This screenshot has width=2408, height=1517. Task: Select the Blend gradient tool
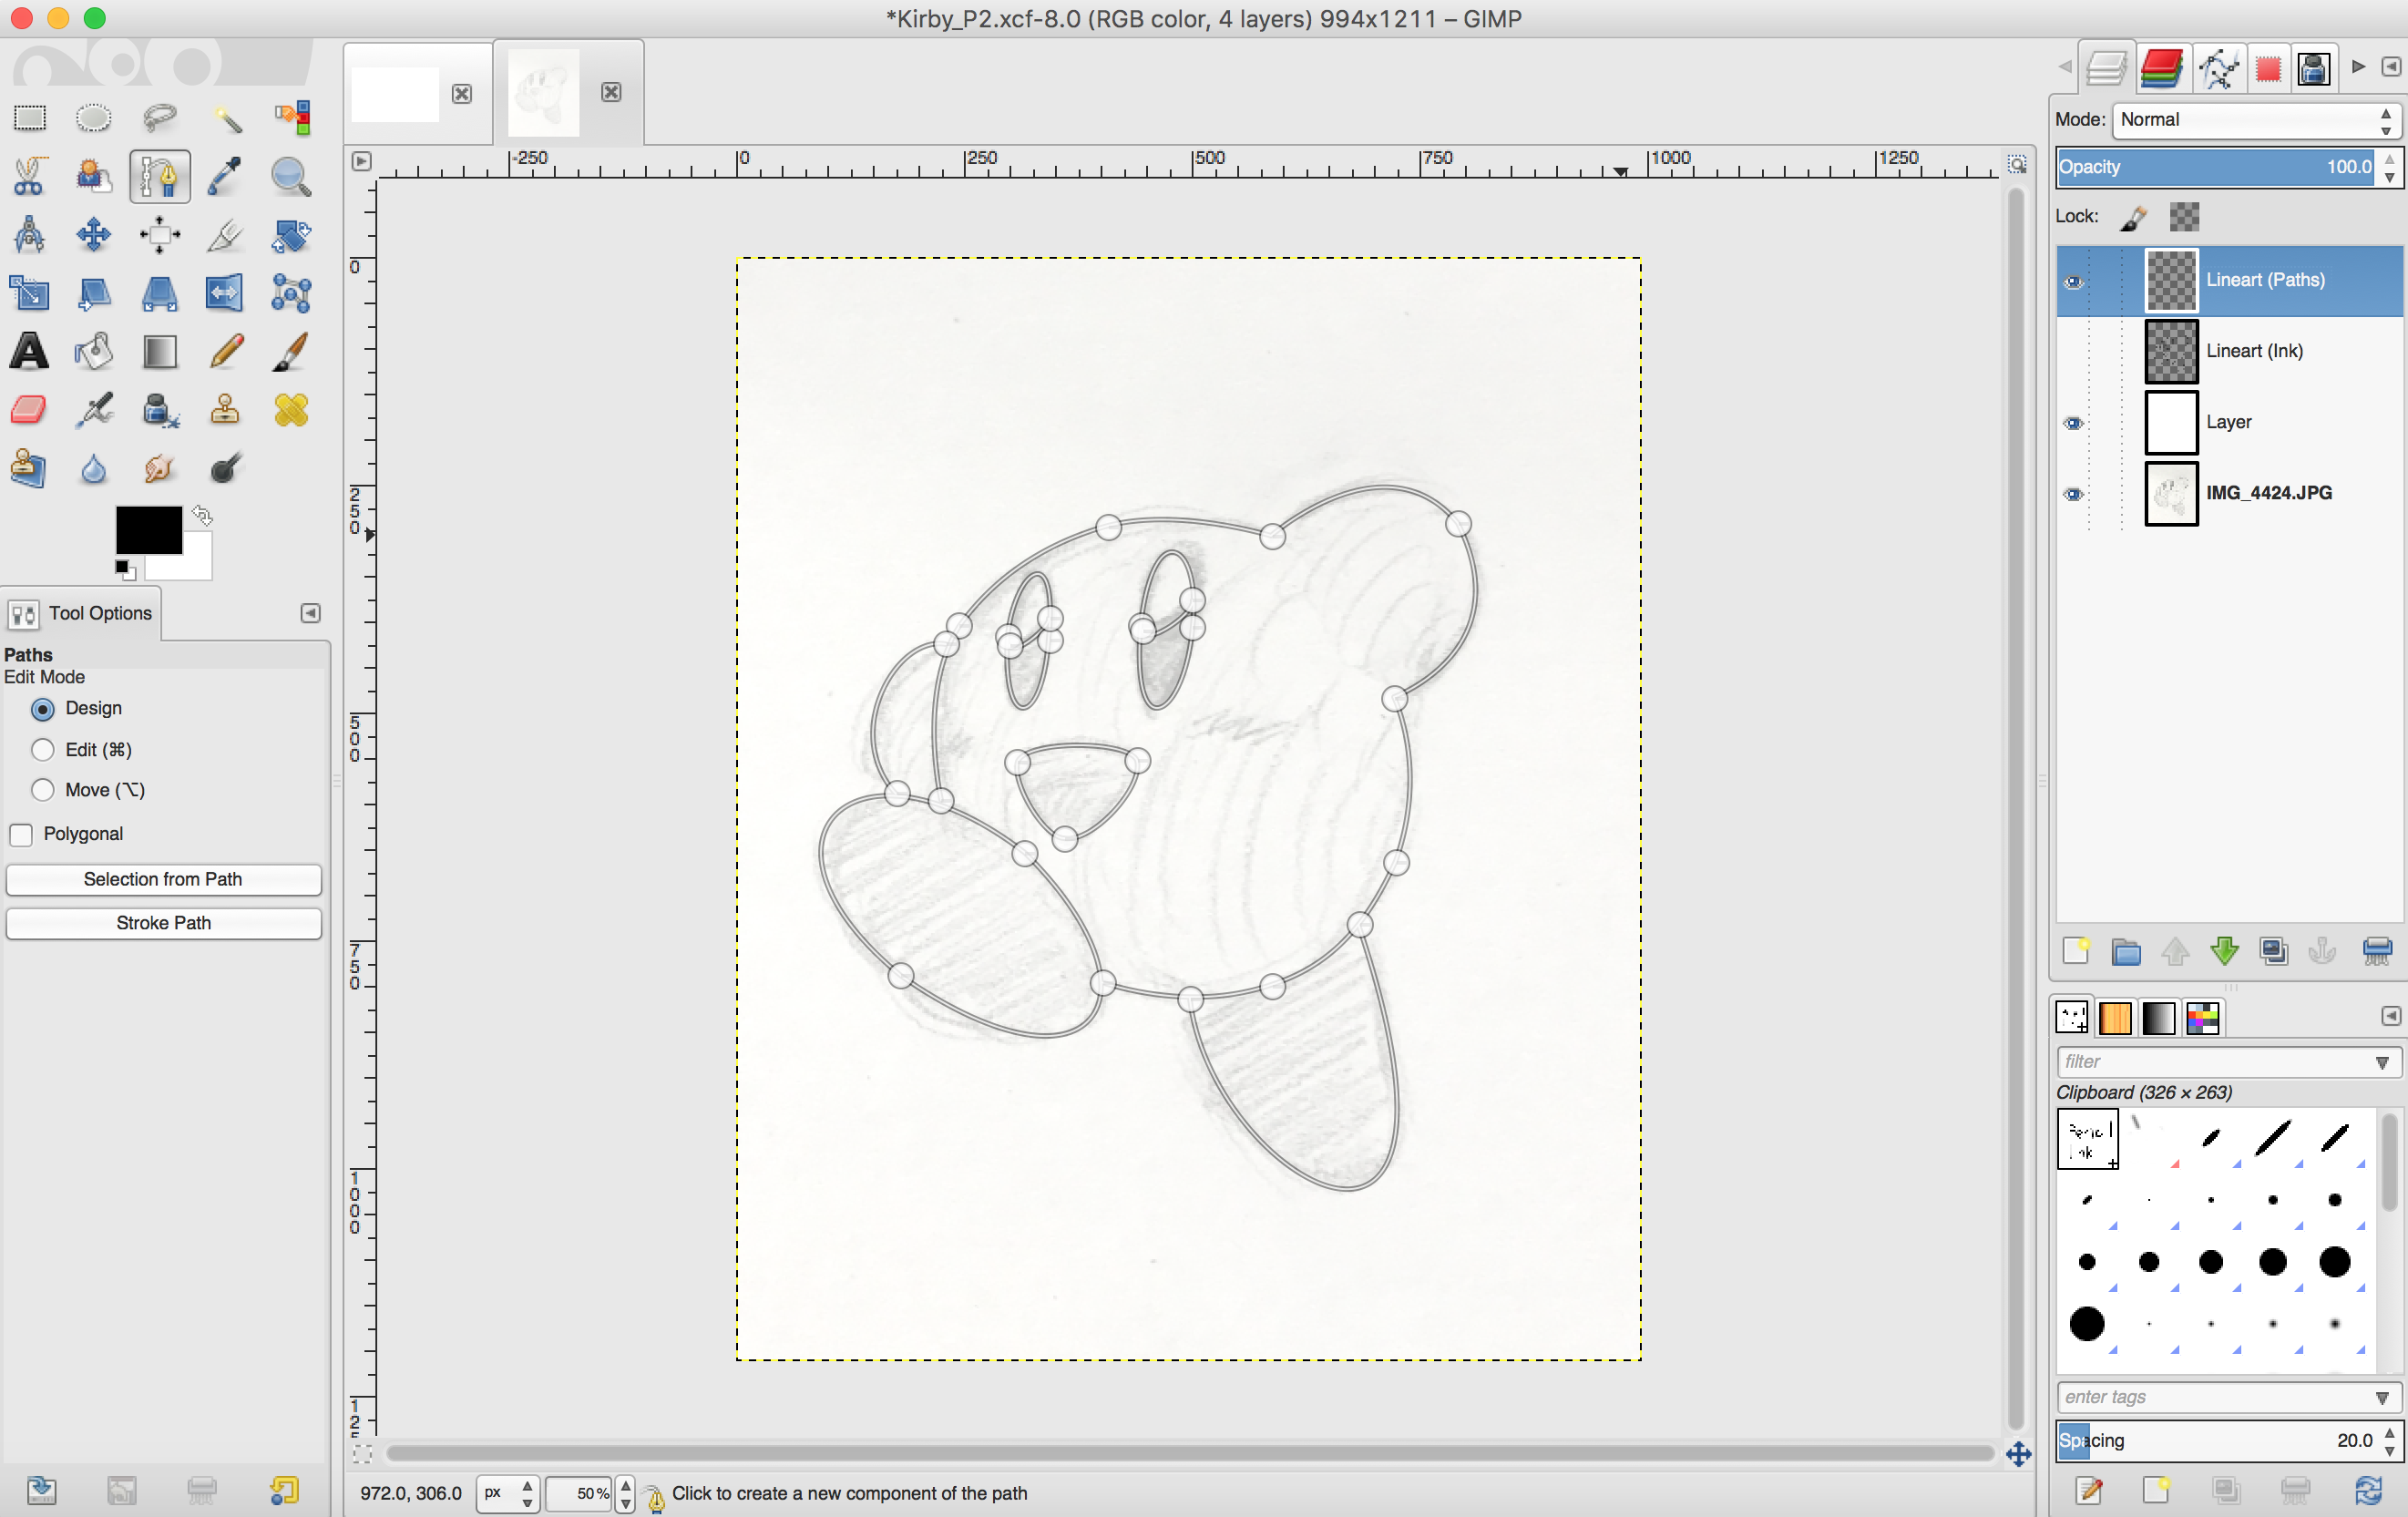pyautogui.click(x=159, y=351)
